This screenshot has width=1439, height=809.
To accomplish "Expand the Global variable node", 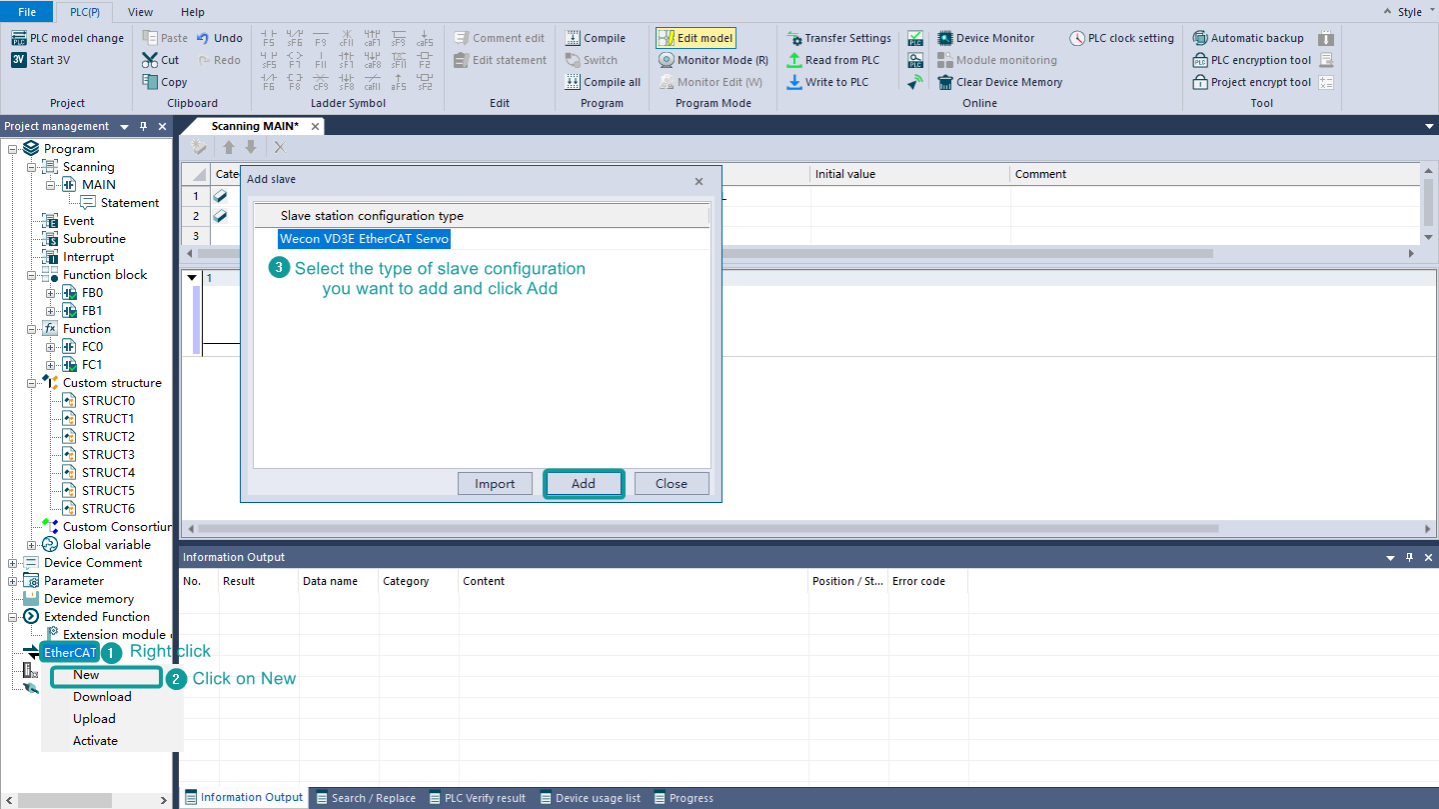I will tap(32, 545).
